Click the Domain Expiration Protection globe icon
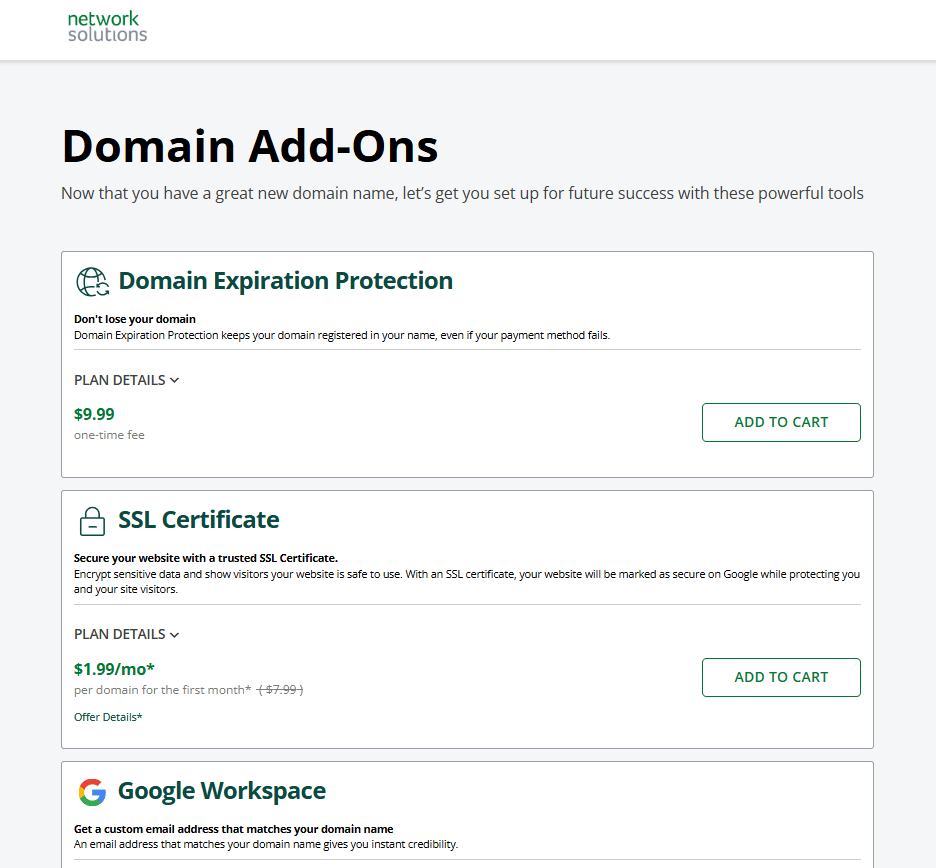Image resolution: width=936 pixels, height=868 pixels. (93, 282)
